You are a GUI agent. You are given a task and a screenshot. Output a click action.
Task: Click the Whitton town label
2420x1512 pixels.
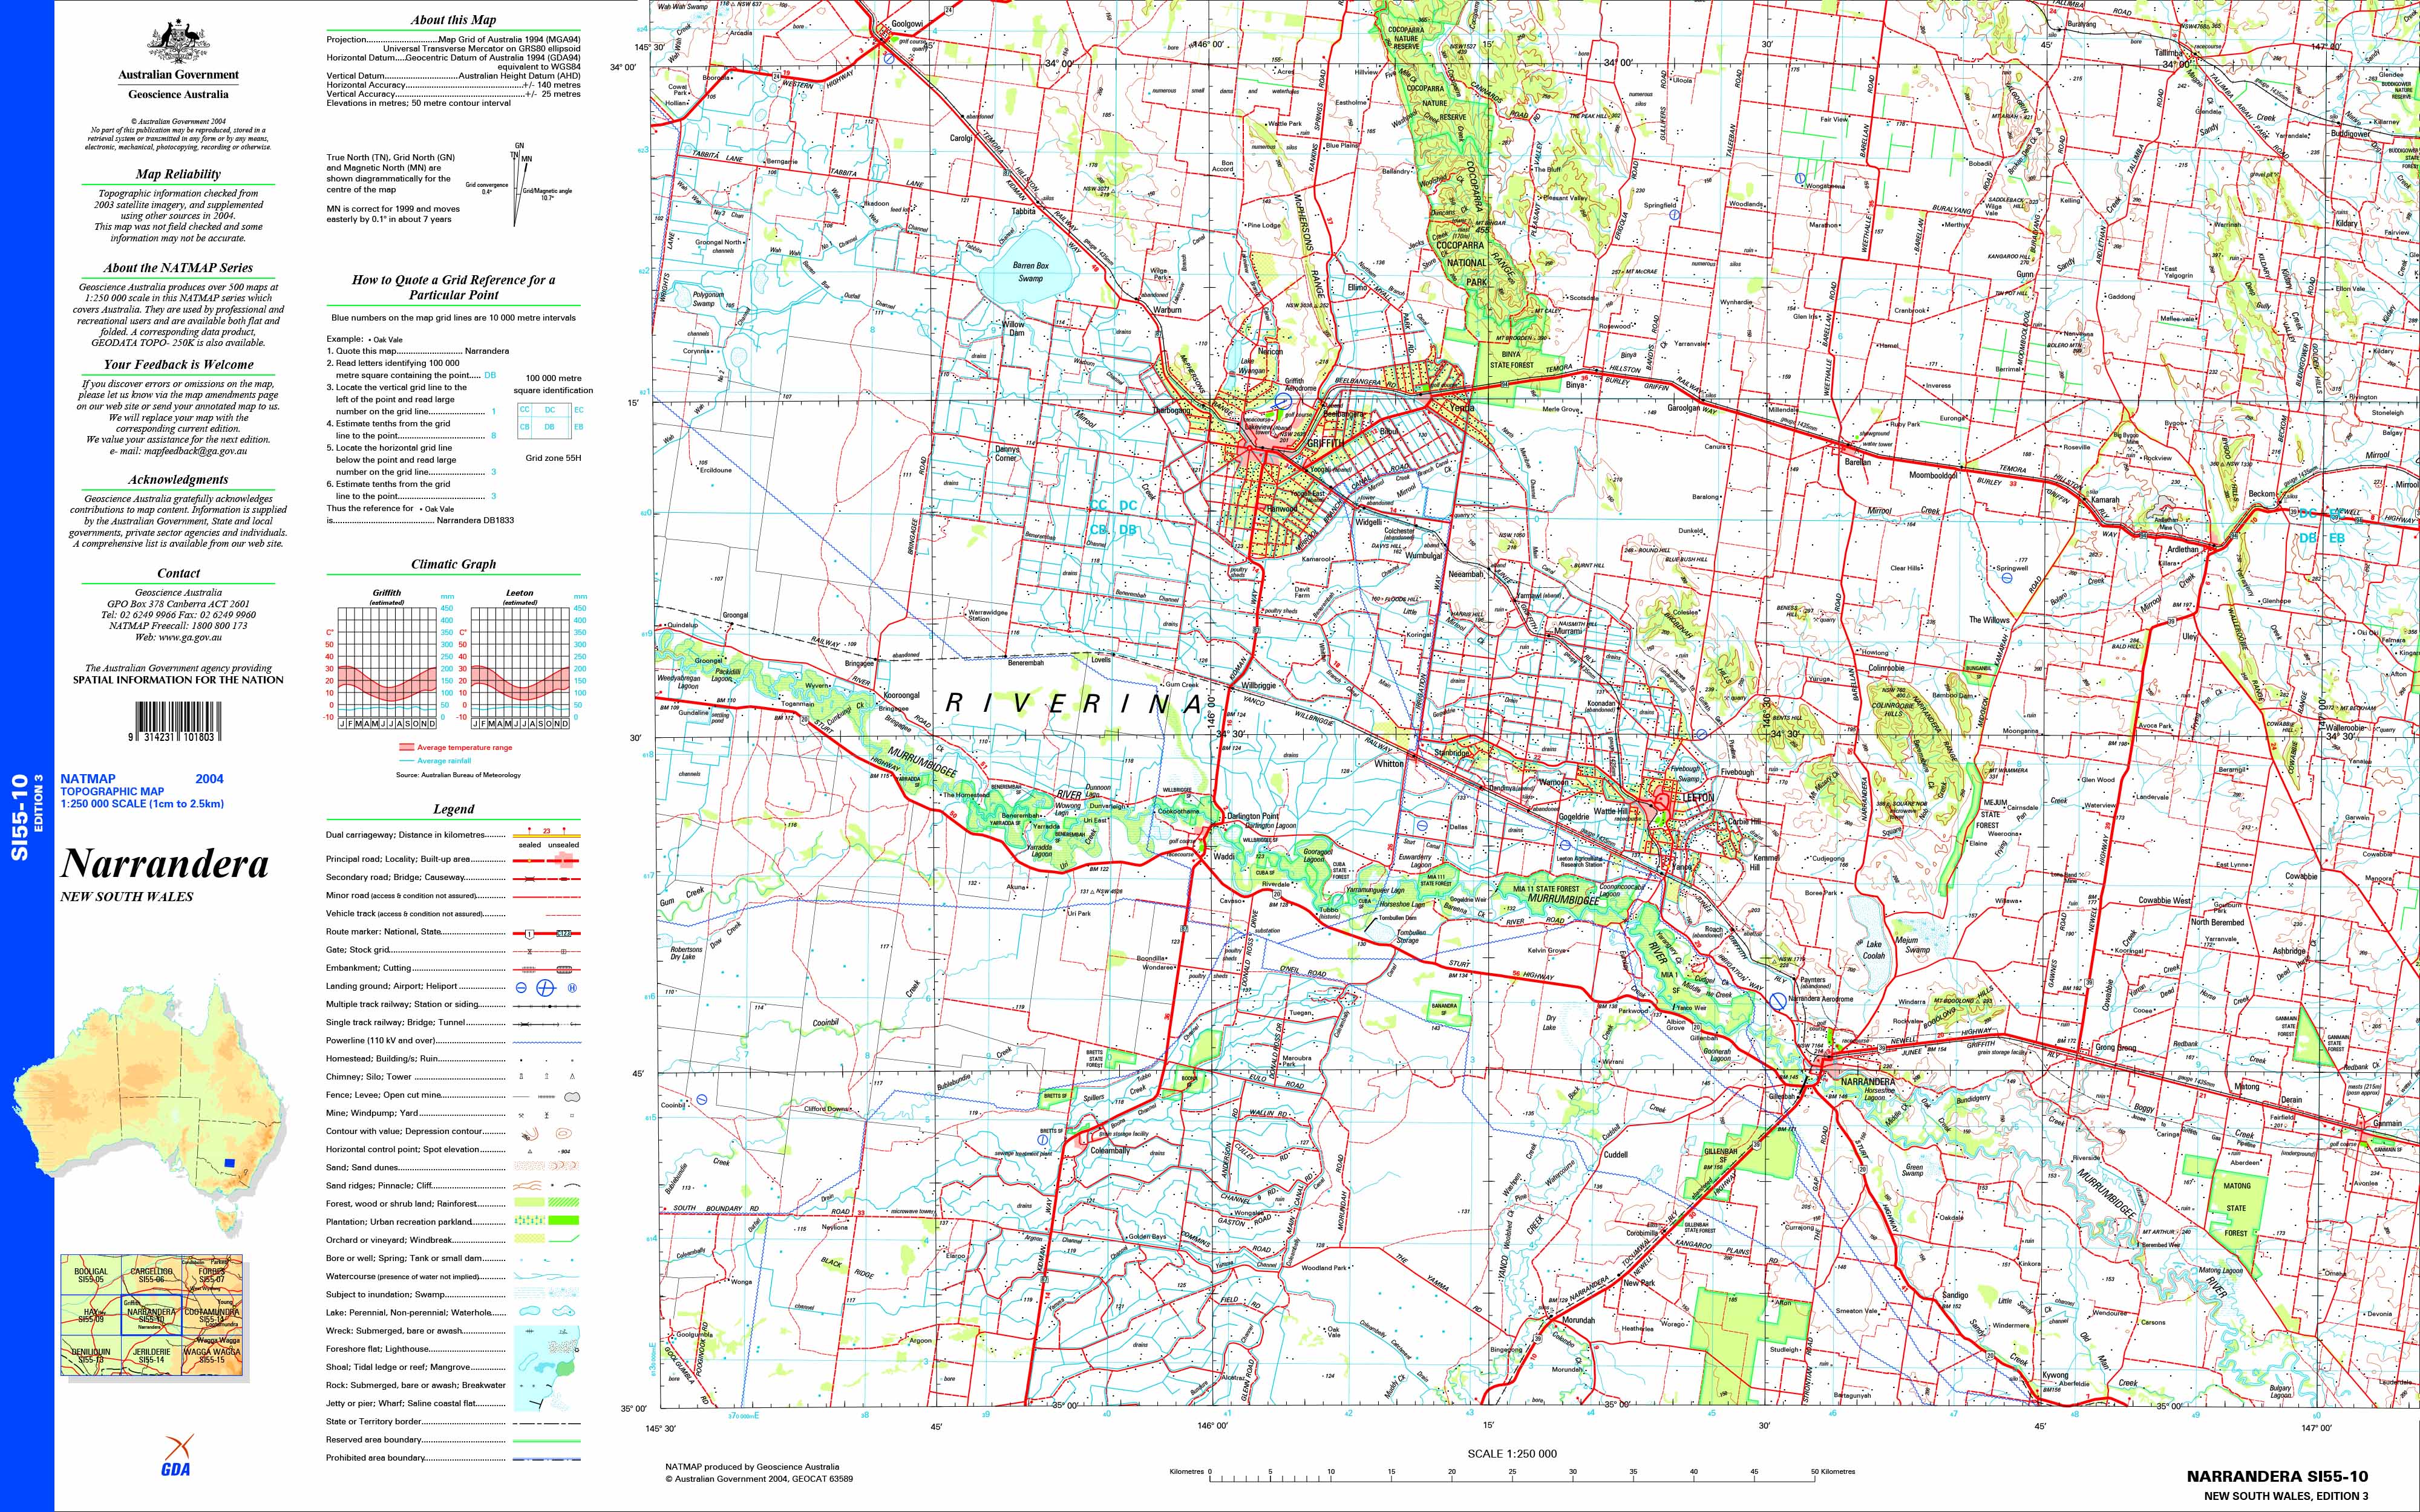pos(1389,763)
